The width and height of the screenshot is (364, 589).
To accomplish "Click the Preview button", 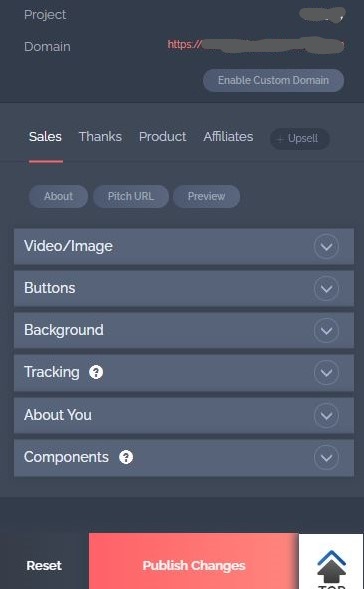I will click(206, 196).
